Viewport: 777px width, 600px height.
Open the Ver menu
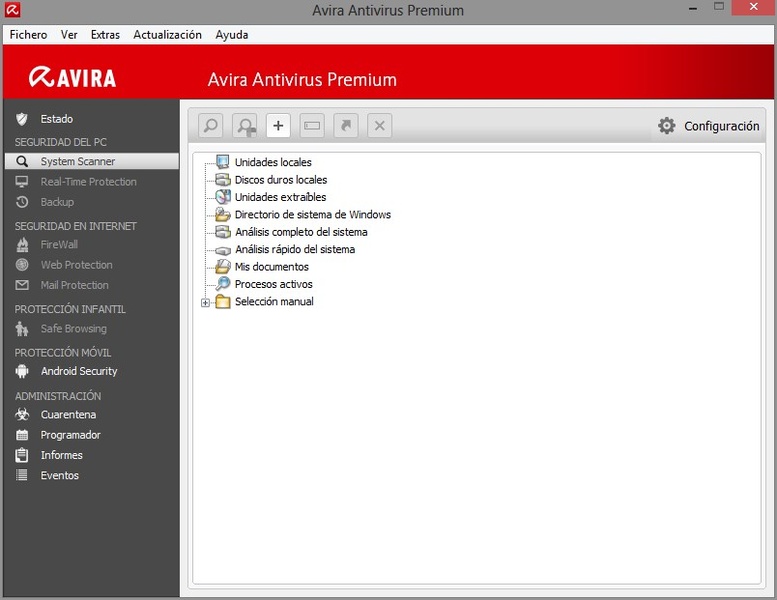(x=69, y=35)
